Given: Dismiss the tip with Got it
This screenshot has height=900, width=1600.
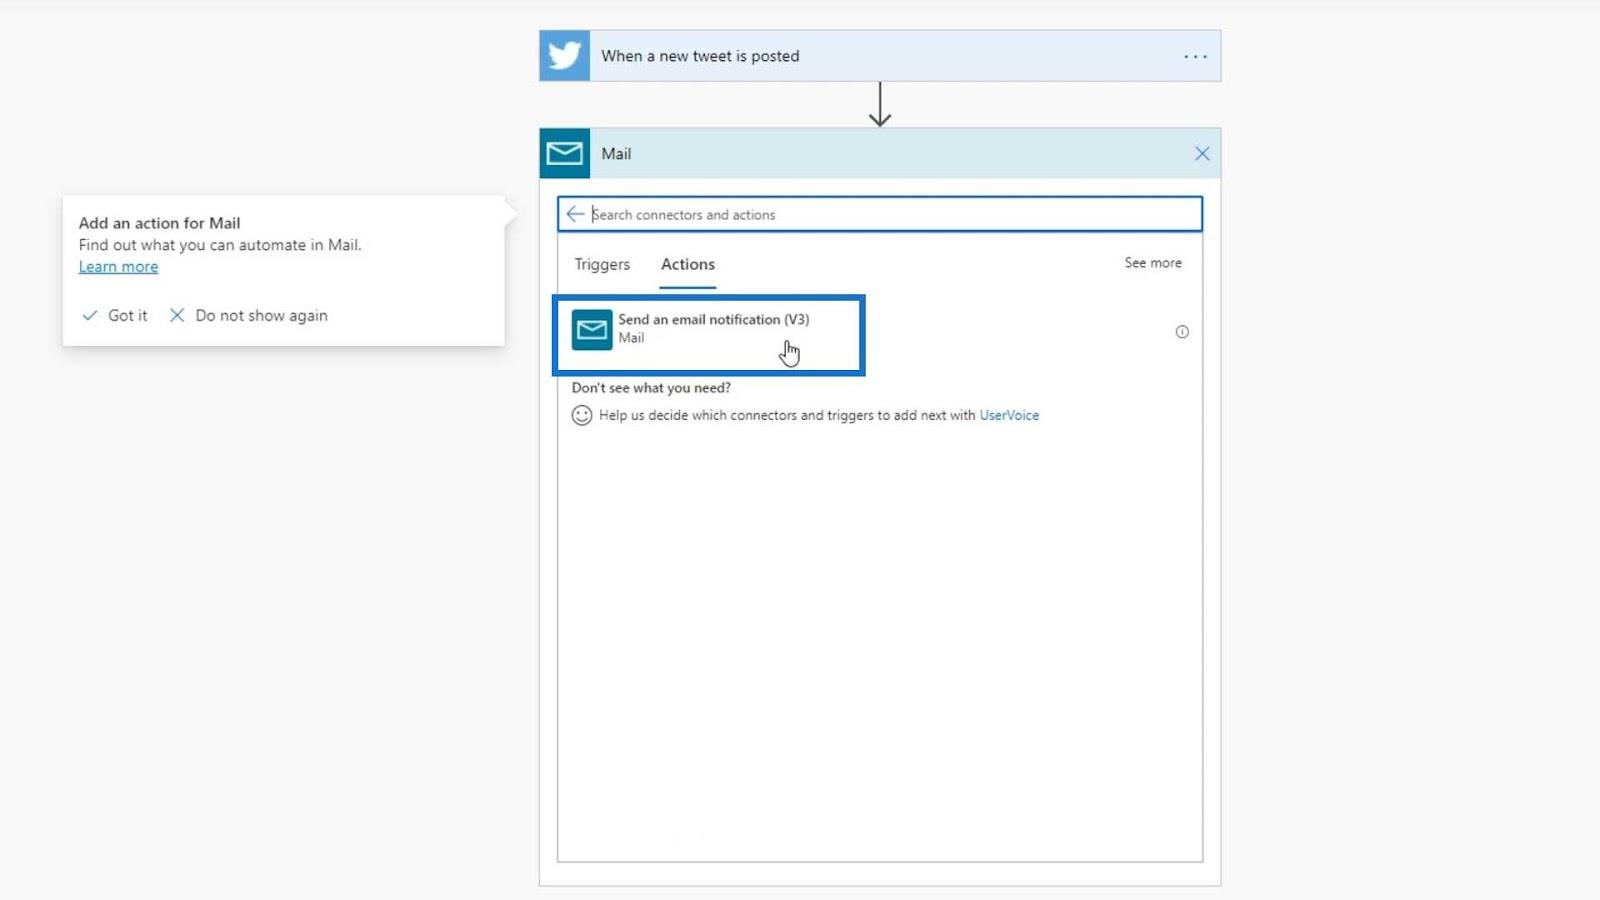Looking at the screenshot, I should [115, 315].
